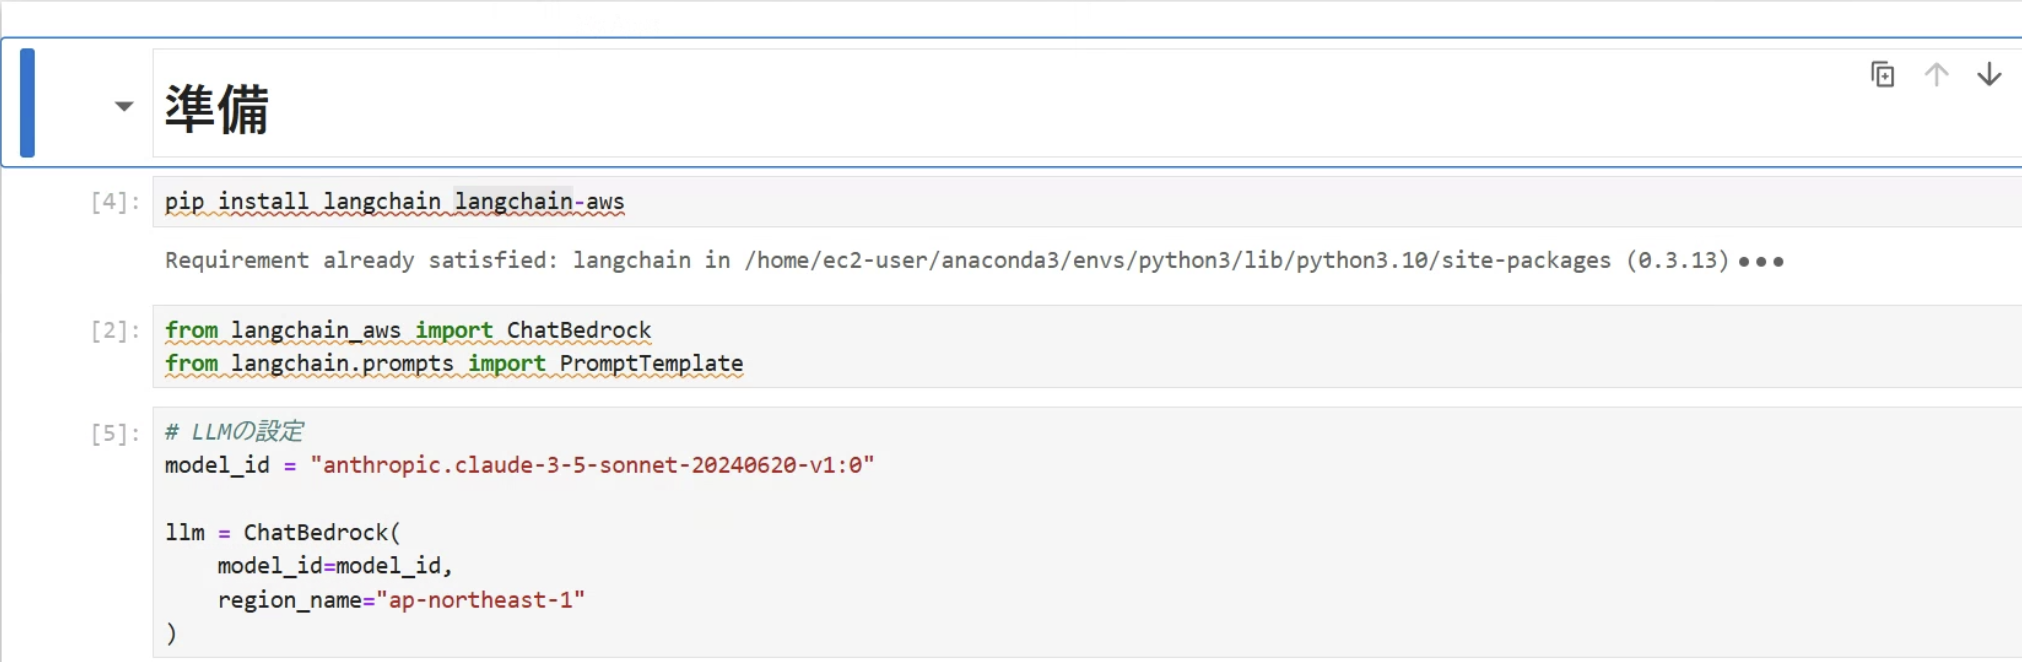Click the PromptTemplate import line
This screenshot has height=662, width=2022.
pos(454,363)
